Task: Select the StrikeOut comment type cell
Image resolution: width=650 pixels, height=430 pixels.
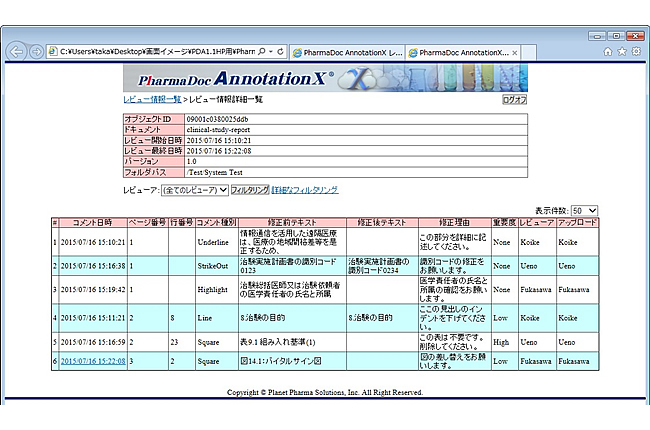Action: 216,266
